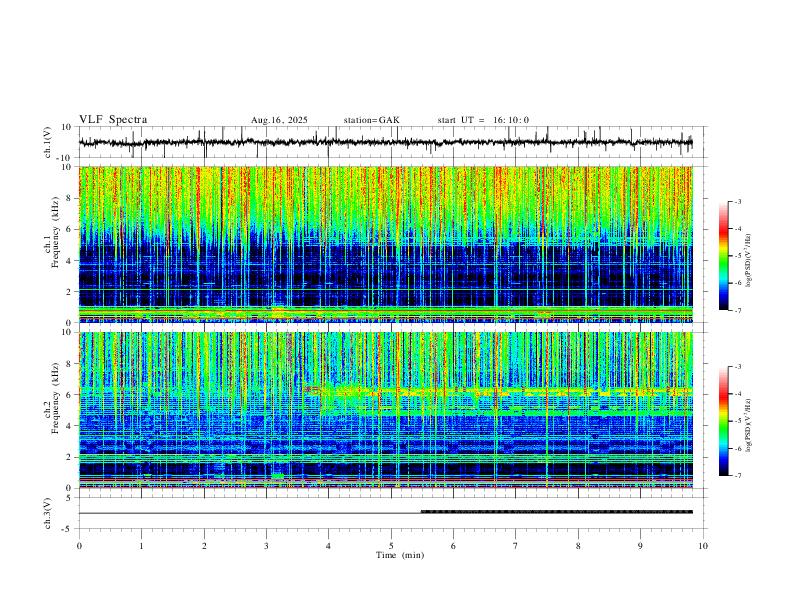This screenshot has height=612, width=792.
Task: Click time axis tick label '5'
Action: pyautogui.click(x=391, y=546)
